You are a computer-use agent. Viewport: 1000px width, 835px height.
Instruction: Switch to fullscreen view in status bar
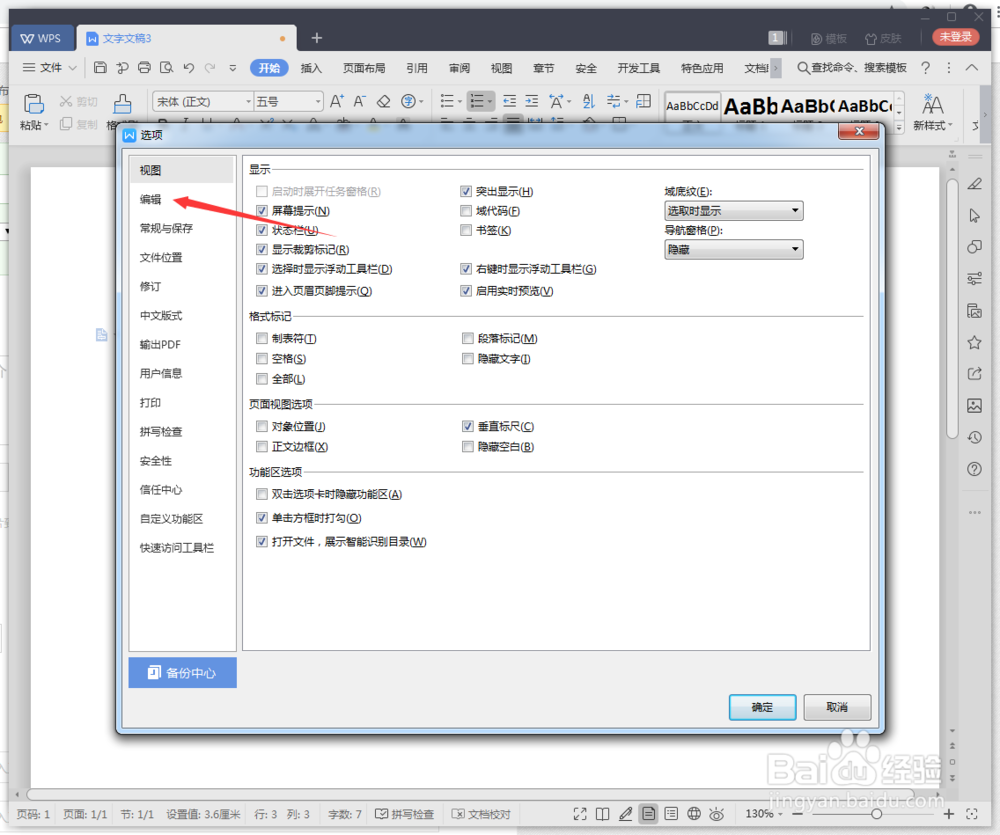580,814
